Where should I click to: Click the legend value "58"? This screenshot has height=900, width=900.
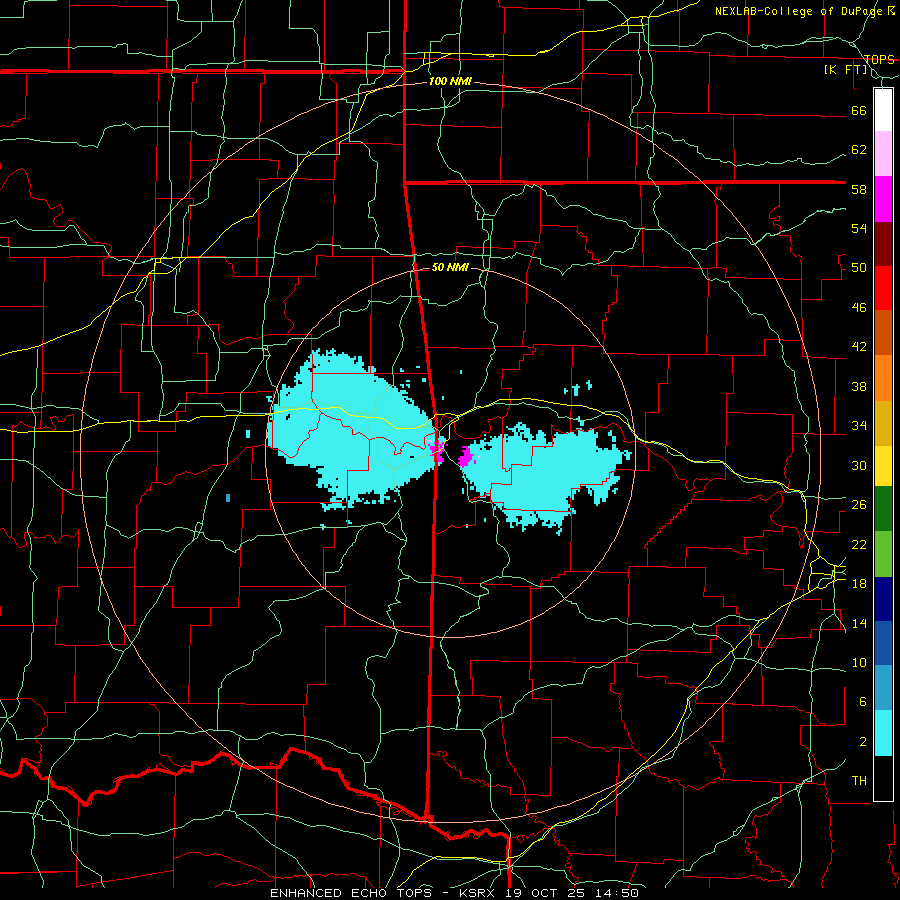[x=859, y=189]
